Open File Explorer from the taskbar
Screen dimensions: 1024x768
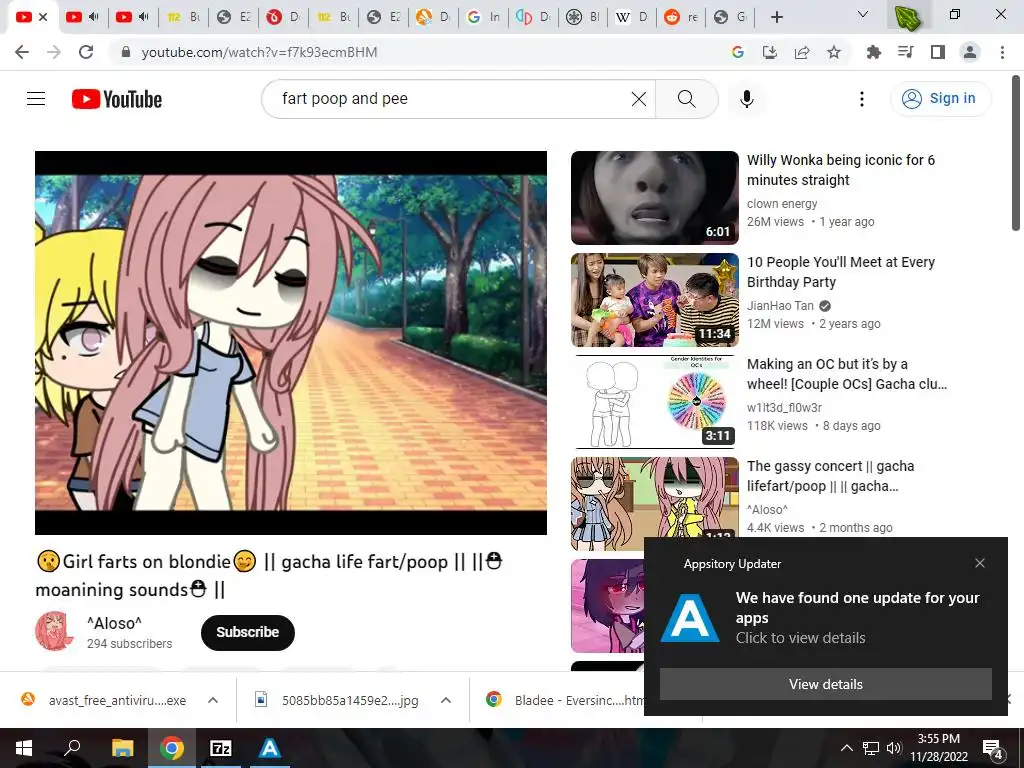coord(122,748)
